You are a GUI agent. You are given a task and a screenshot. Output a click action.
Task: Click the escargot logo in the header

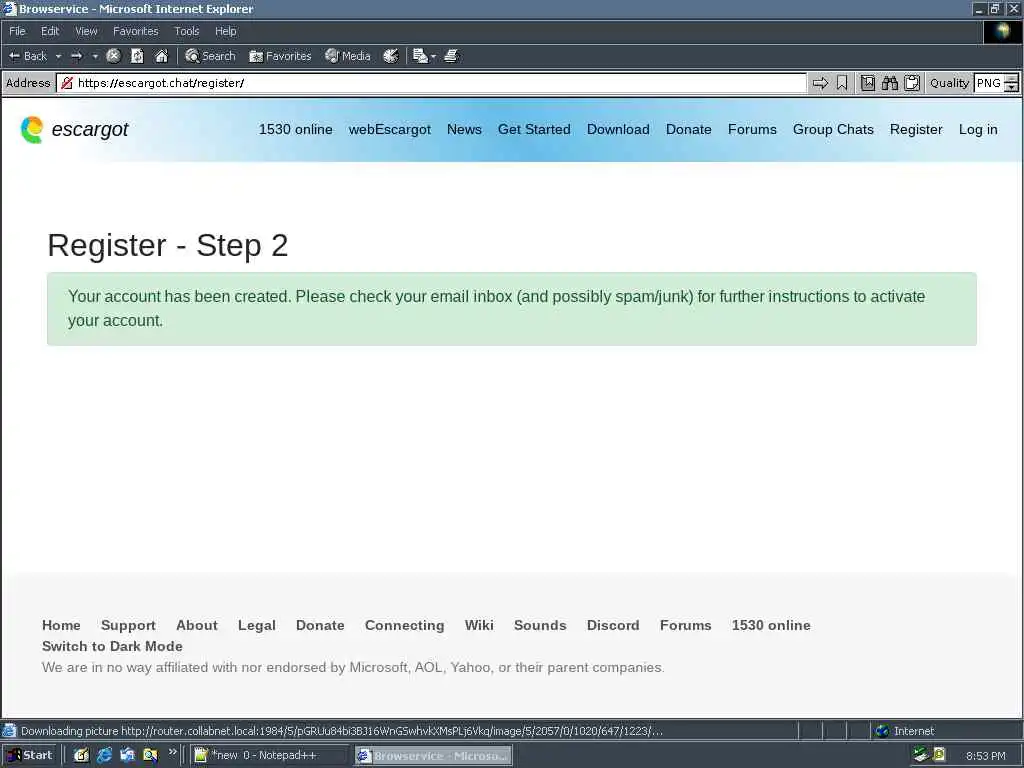[x=74, y=129]
